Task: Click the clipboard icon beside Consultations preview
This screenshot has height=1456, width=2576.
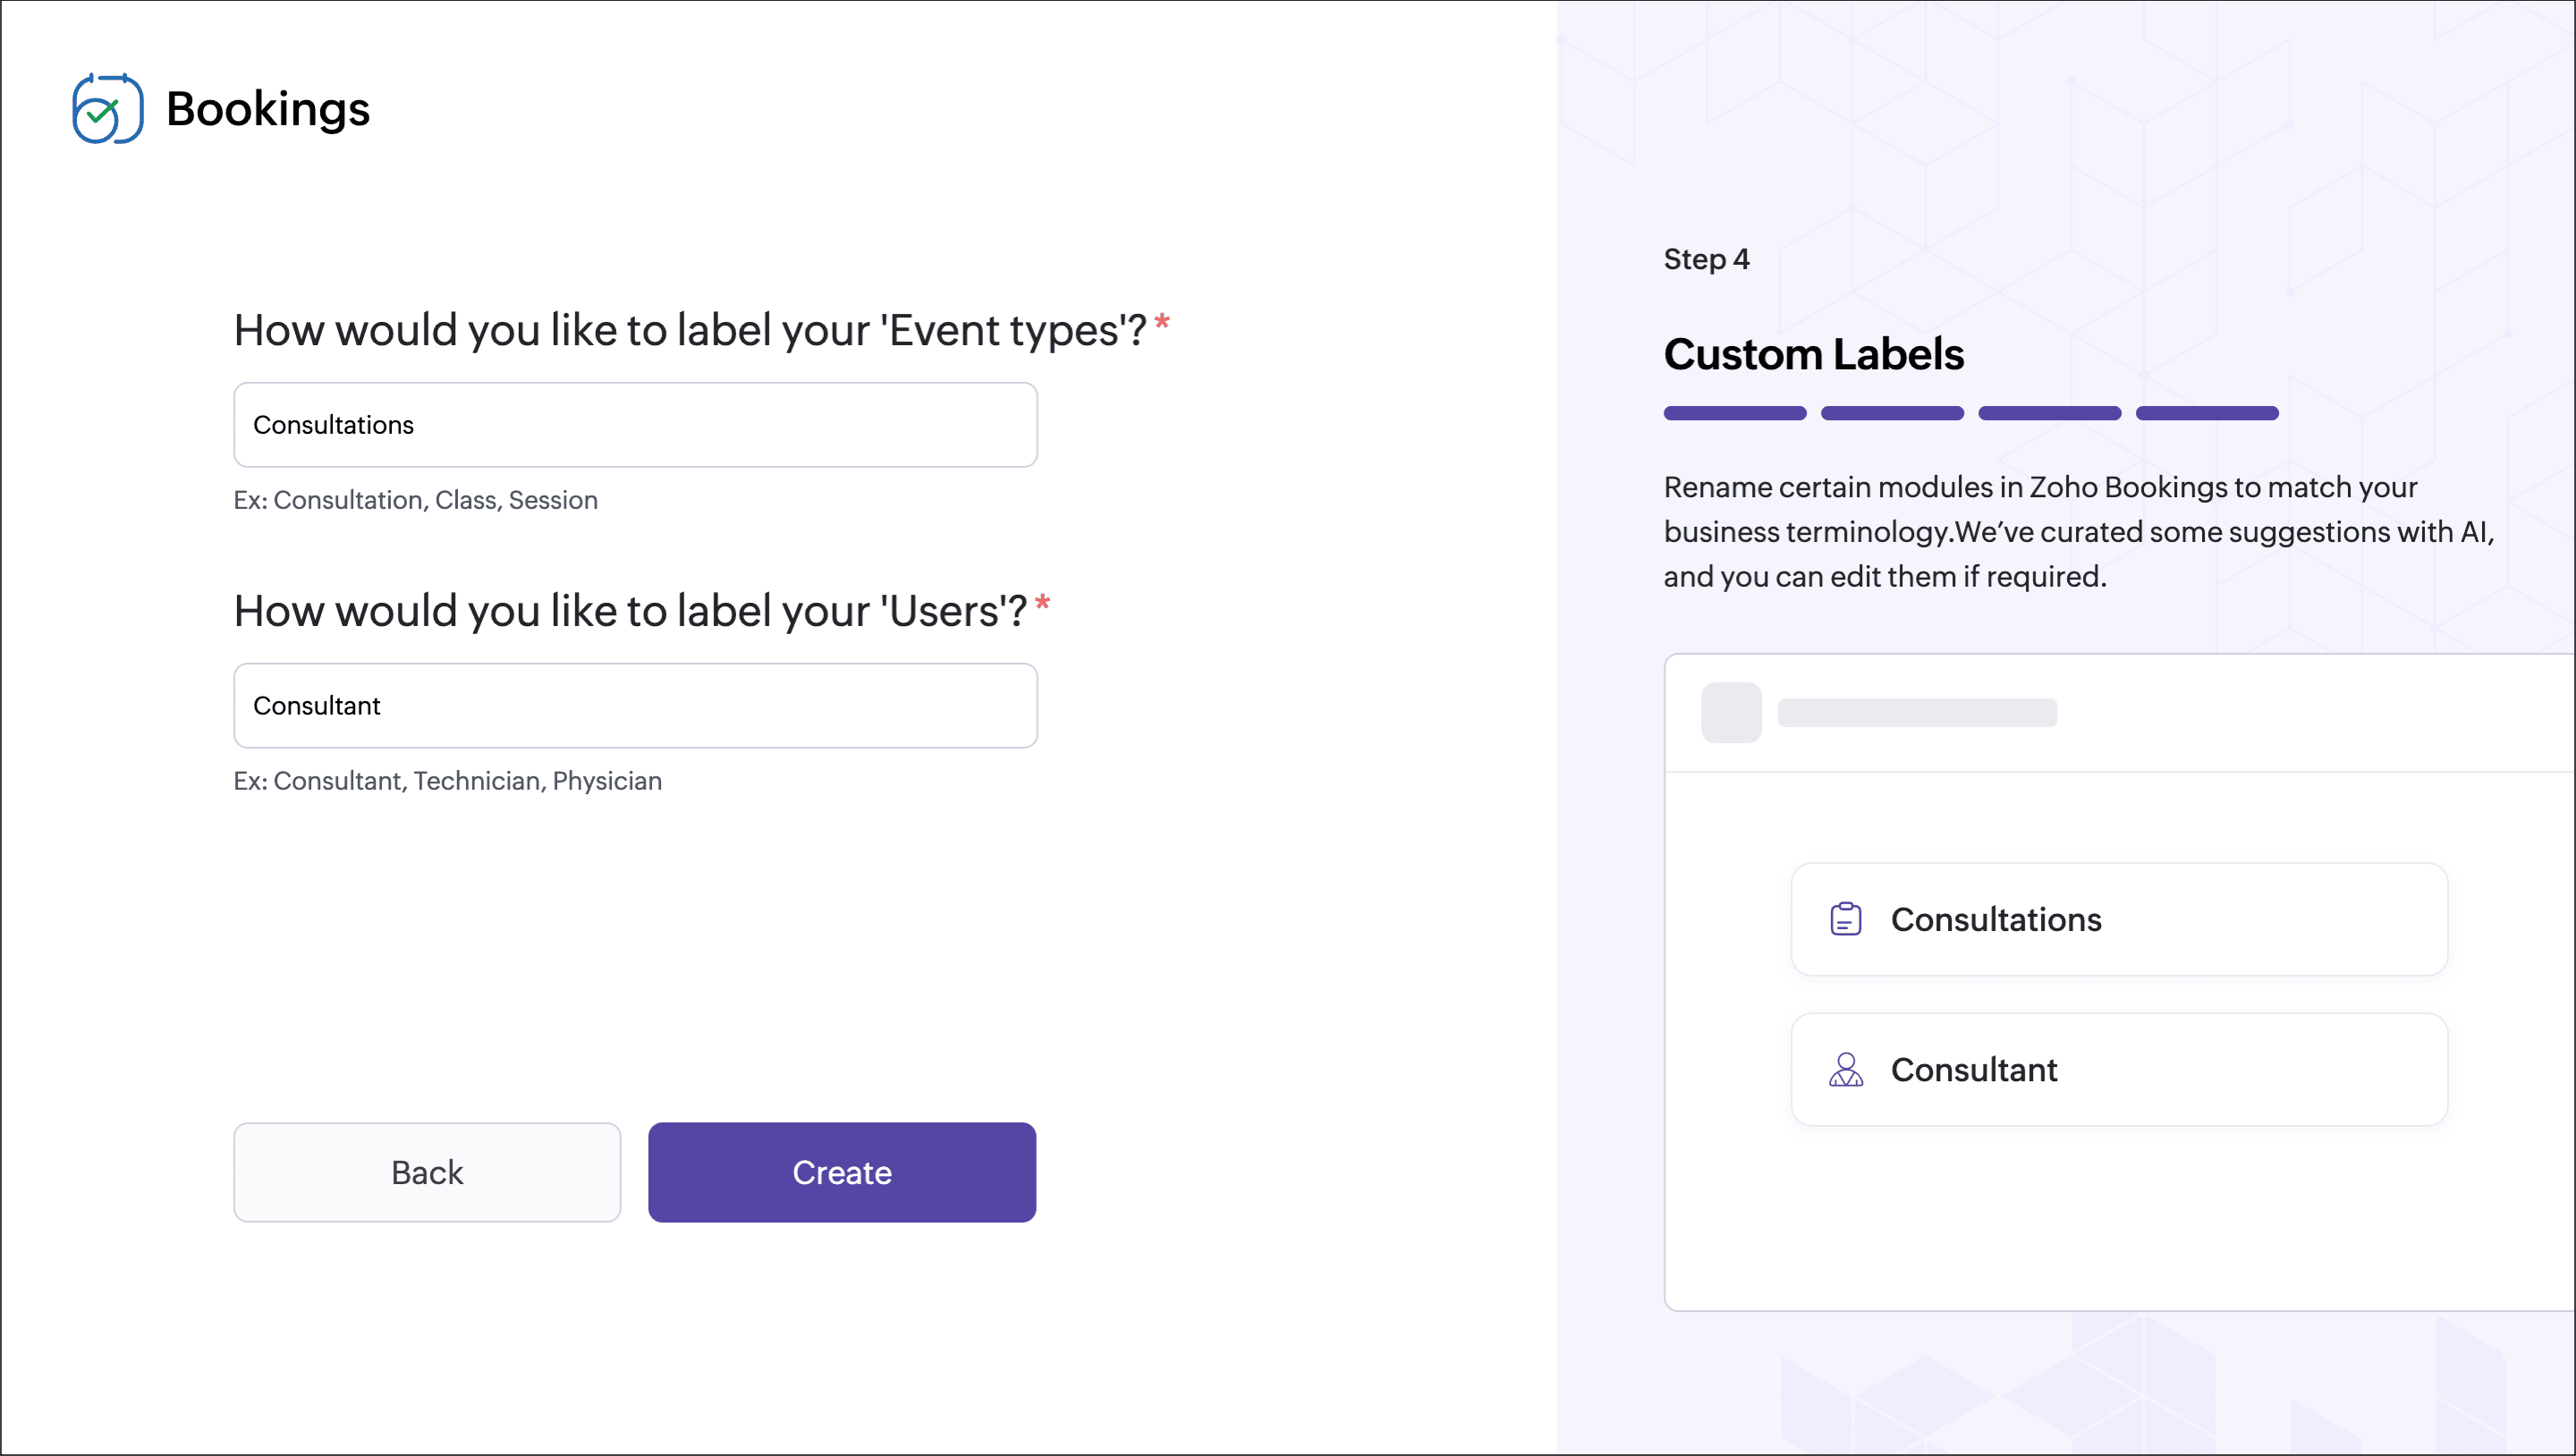Action: tap(1845, 919)
